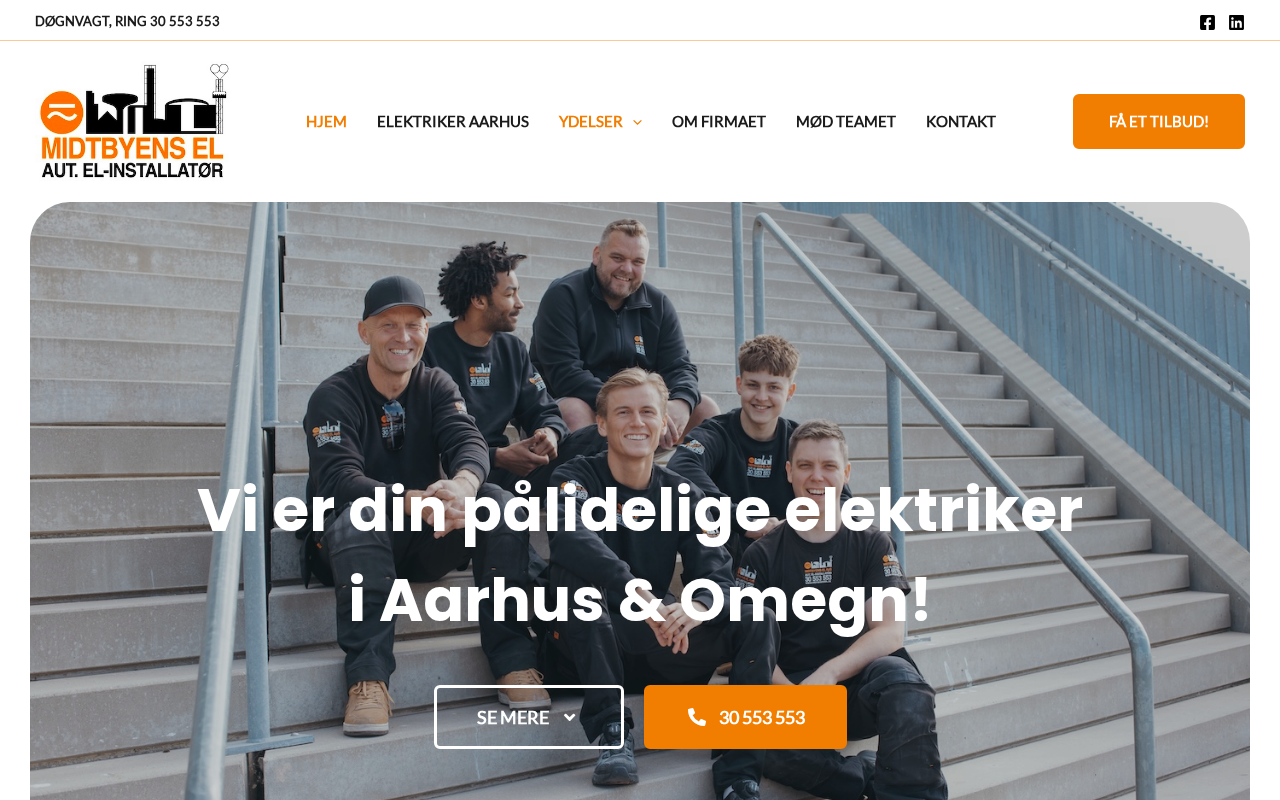Open the OM FIRMAET menu item
This screenshot has height=800, width=1280.
coord(719,121)
